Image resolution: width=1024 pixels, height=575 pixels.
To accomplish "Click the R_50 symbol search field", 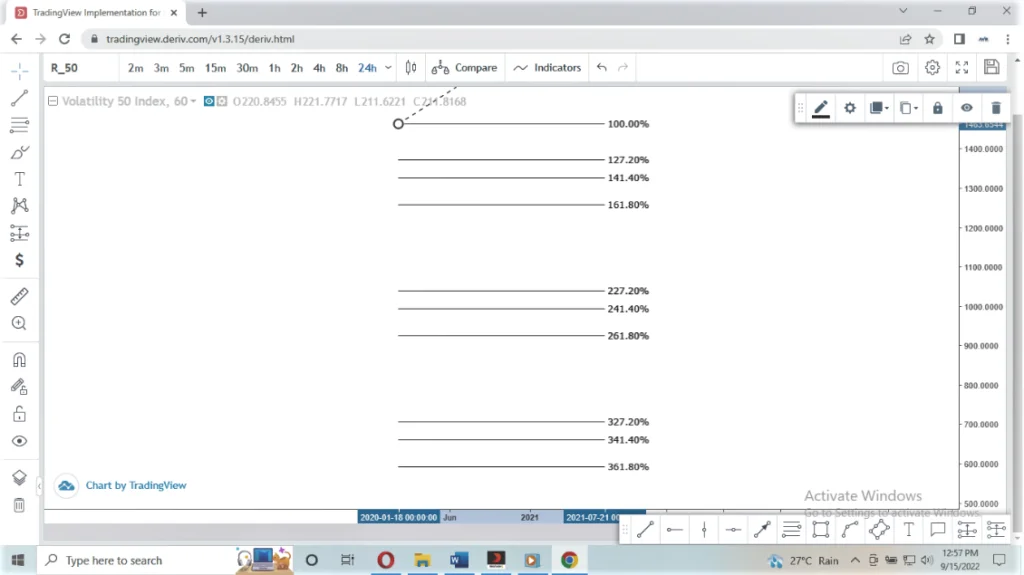I will coord(81,68).
